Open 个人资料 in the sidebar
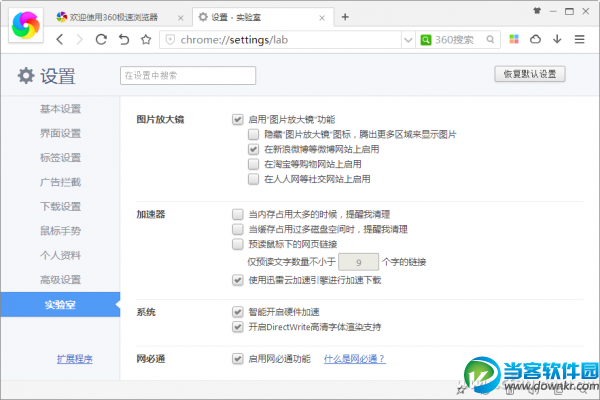Viewport: 600px width, 400px height. pos(60,255)
